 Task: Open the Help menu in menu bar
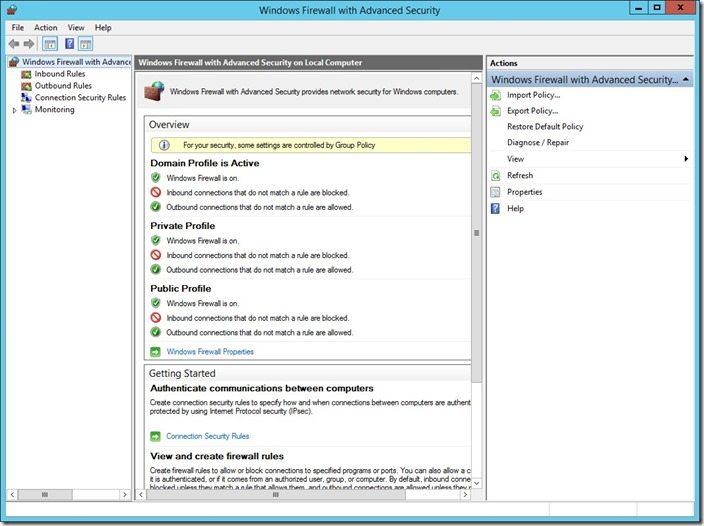[103, 28]
